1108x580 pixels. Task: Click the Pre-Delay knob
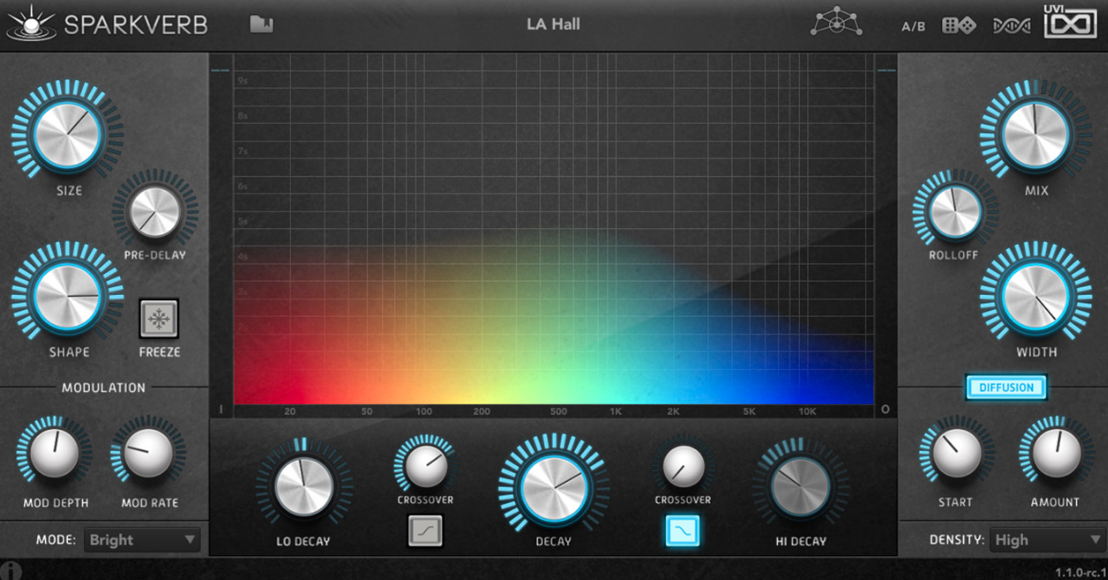coord(155,211)
